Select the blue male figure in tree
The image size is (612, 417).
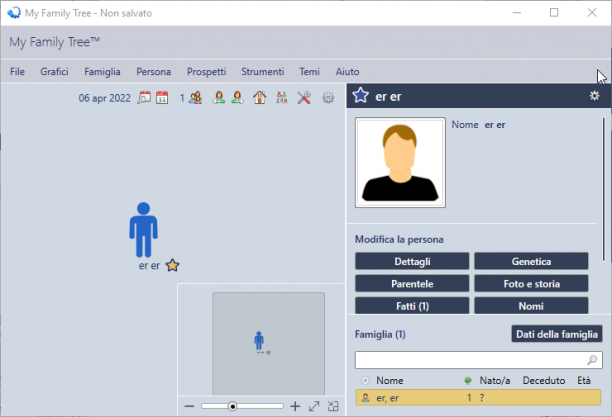tap(144, 230)
